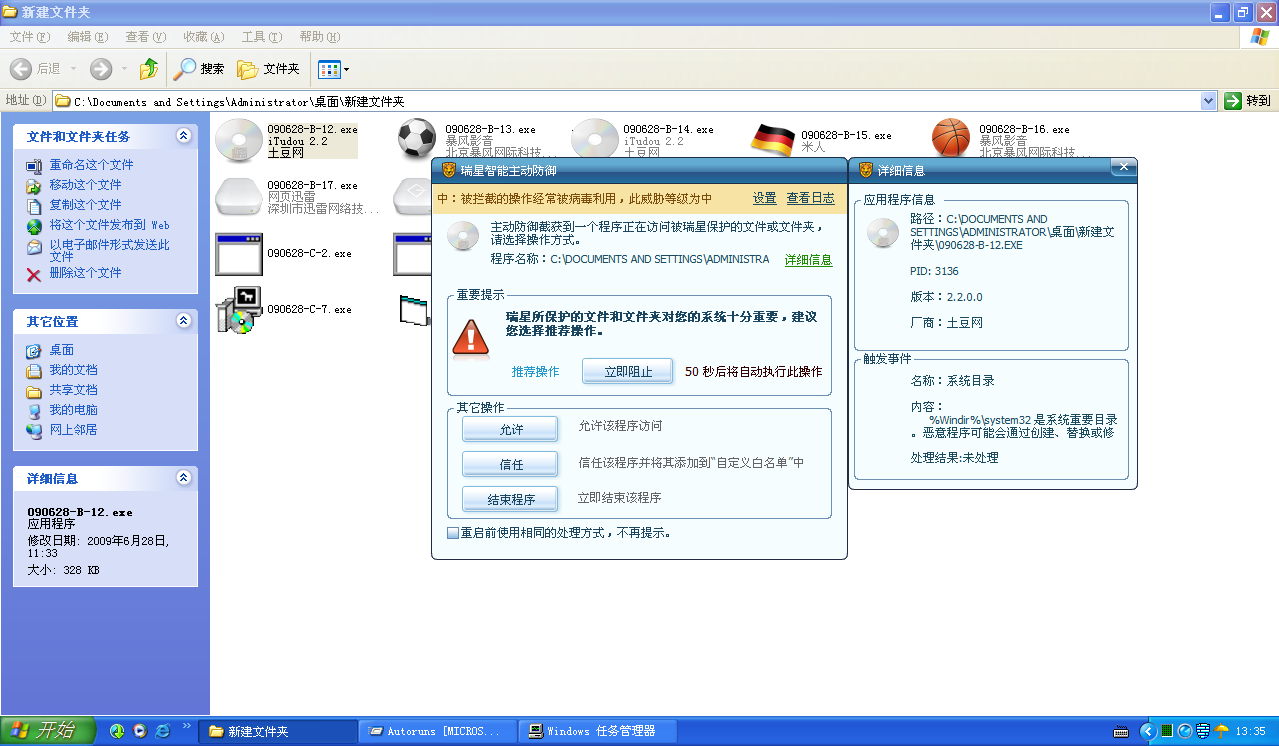Open the Edit (编辑) menu

(x=87, y=37)
